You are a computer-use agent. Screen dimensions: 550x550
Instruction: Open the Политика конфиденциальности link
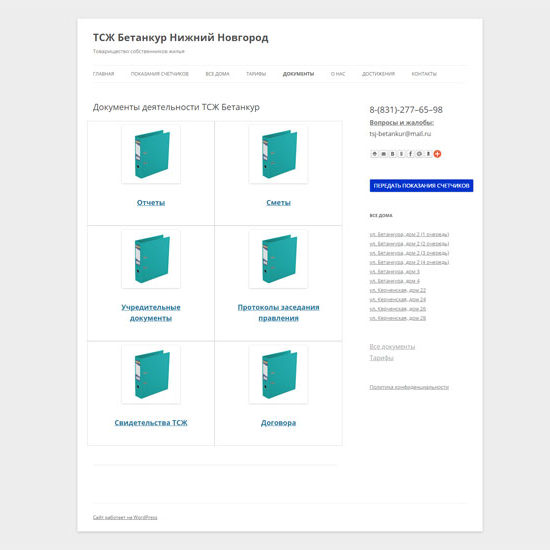click(x=409, y=387)
